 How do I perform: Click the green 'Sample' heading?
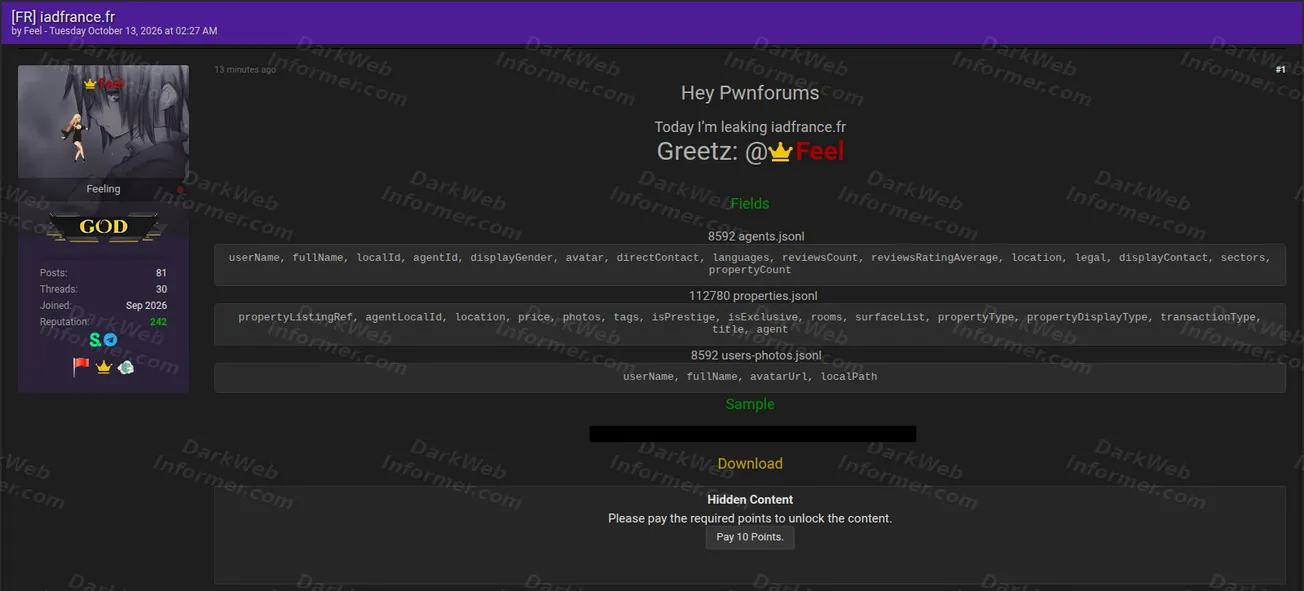pos(750,404)
